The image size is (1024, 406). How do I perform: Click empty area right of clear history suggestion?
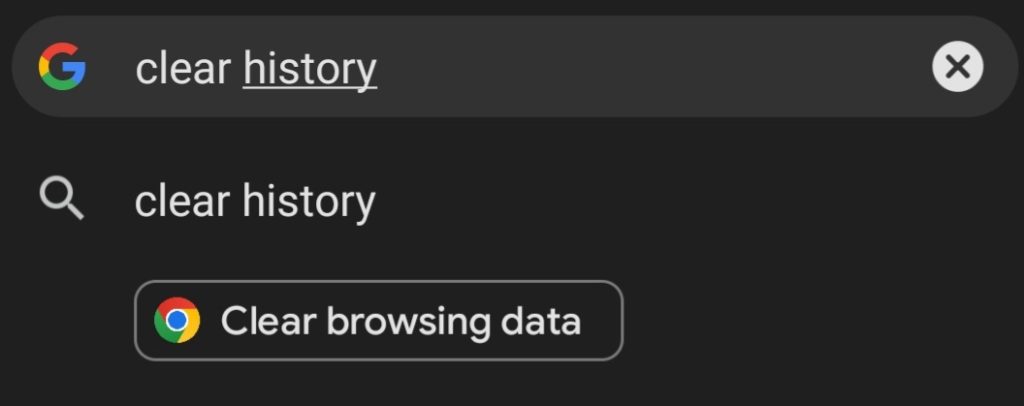(699, 200)
